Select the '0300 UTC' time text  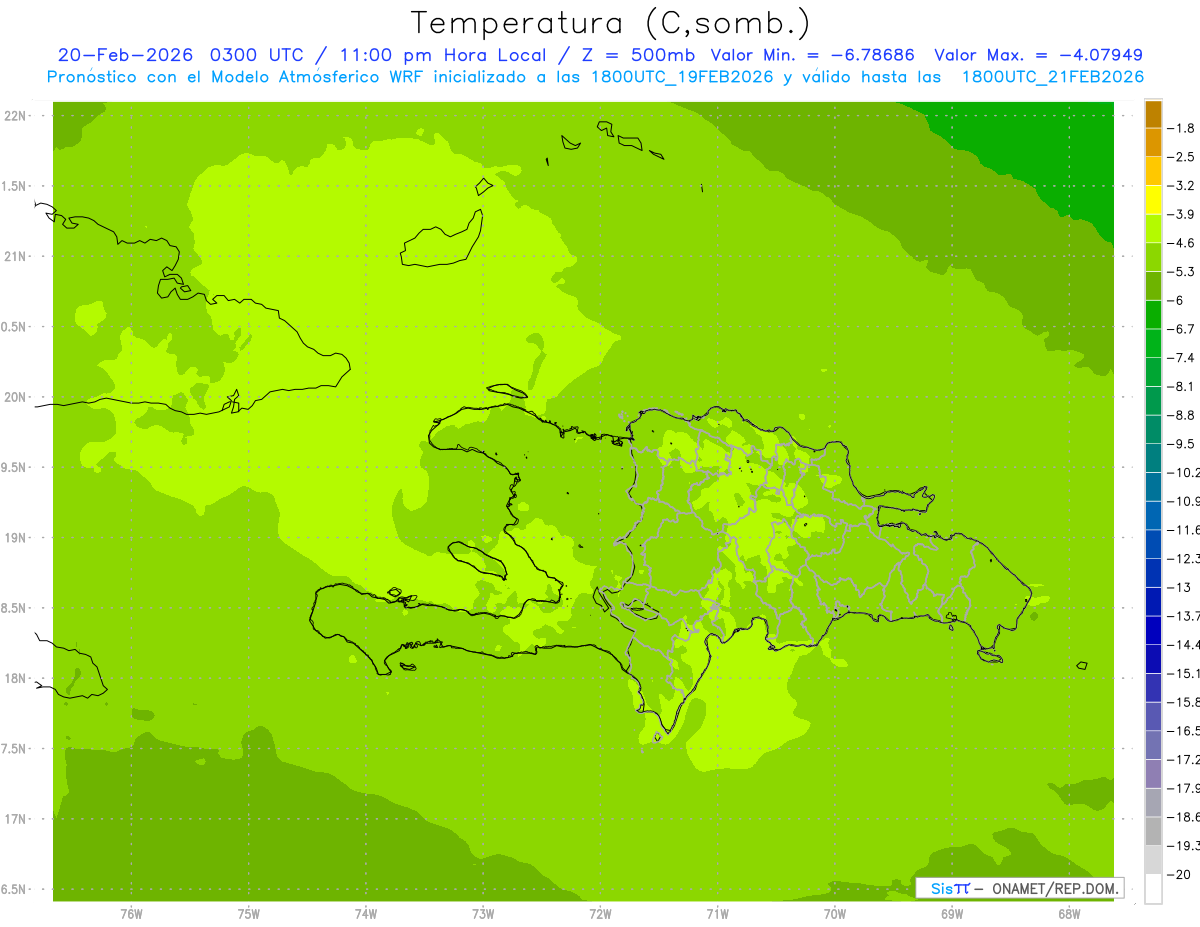pyautogui.click(x=257, y=55)
